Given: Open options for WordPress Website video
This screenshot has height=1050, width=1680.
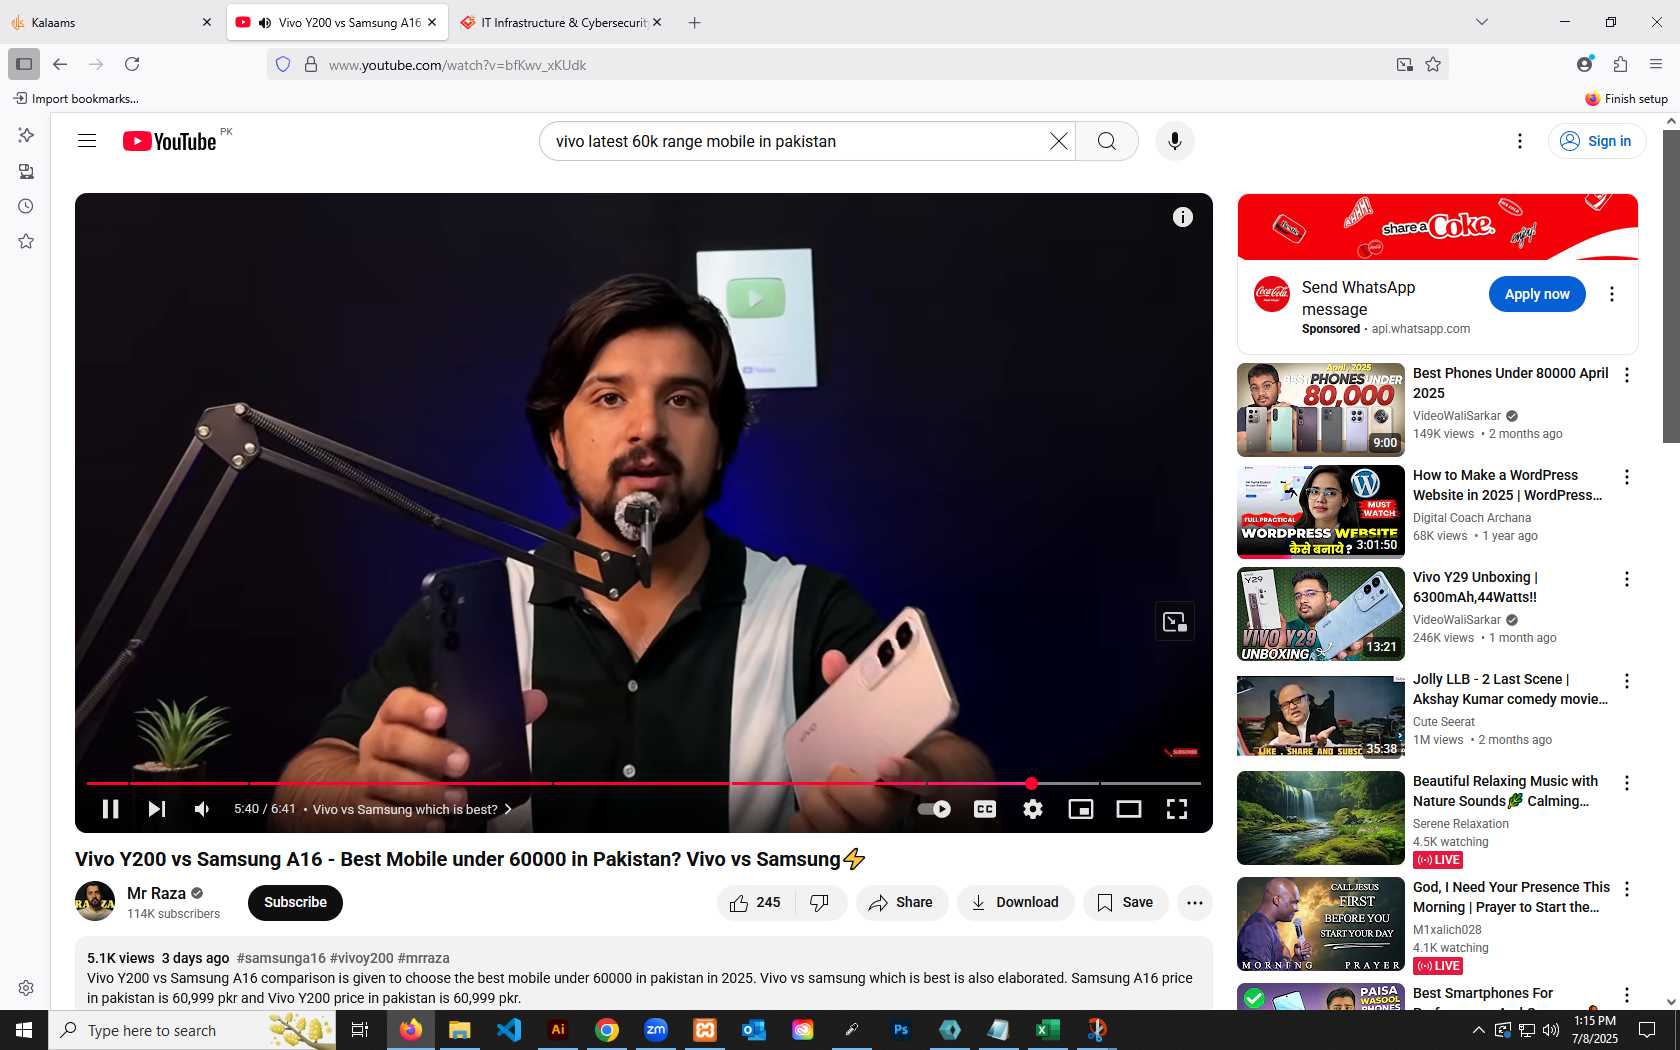Looking at the screenshot, I should coord(1627,477).
